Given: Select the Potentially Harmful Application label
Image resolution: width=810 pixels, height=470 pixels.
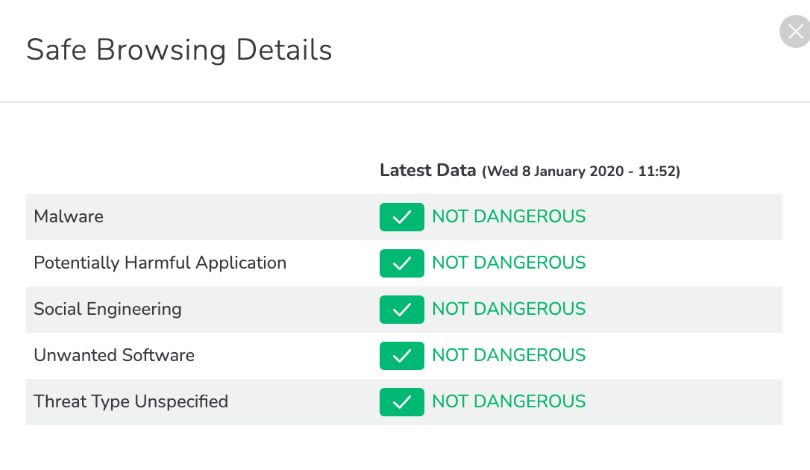Looking at the screenshot, I should tap(160, 263).
